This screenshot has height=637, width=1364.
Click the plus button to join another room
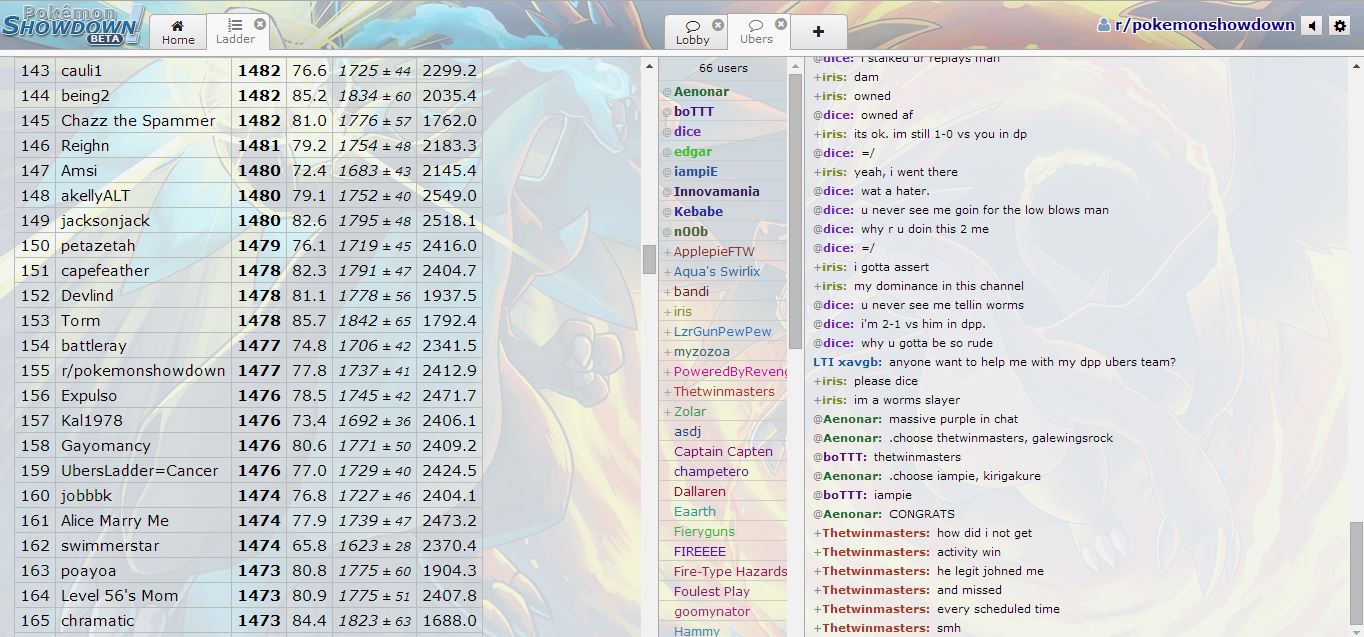[x=818, y=31]
